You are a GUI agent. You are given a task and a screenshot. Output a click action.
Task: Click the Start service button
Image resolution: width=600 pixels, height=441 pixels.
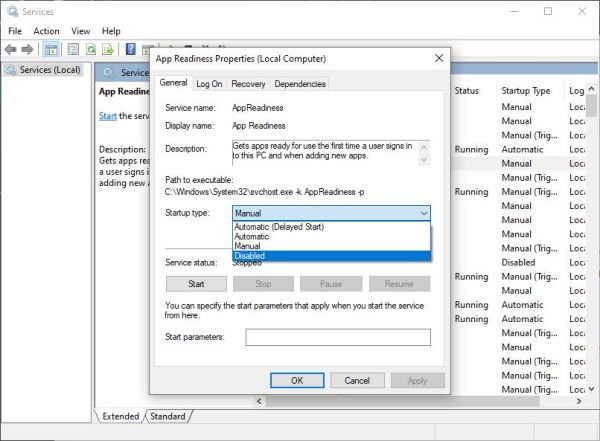pos(196,284)
